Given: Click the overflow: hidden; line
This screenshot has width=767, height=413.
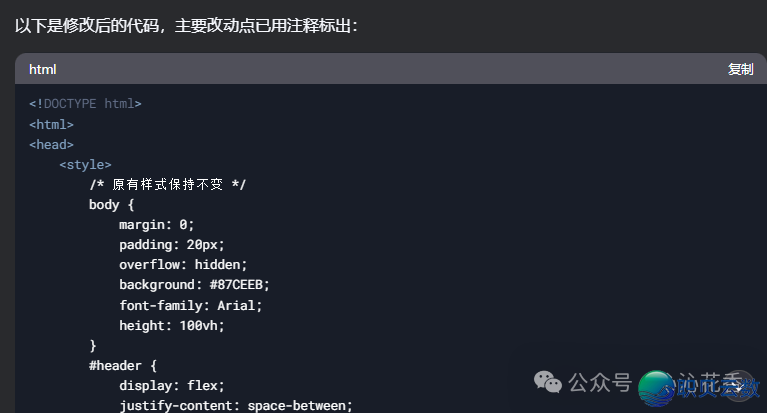Looking at the screenshot, I should pos(183,265).
